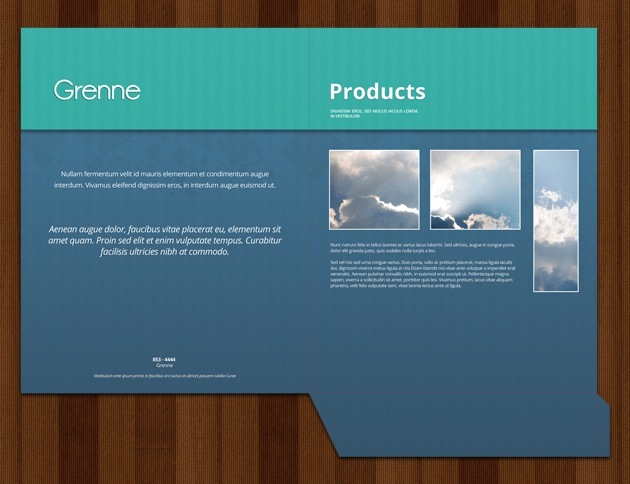Click the Sed vel nisi sed urna paragraph

[422, 271]
